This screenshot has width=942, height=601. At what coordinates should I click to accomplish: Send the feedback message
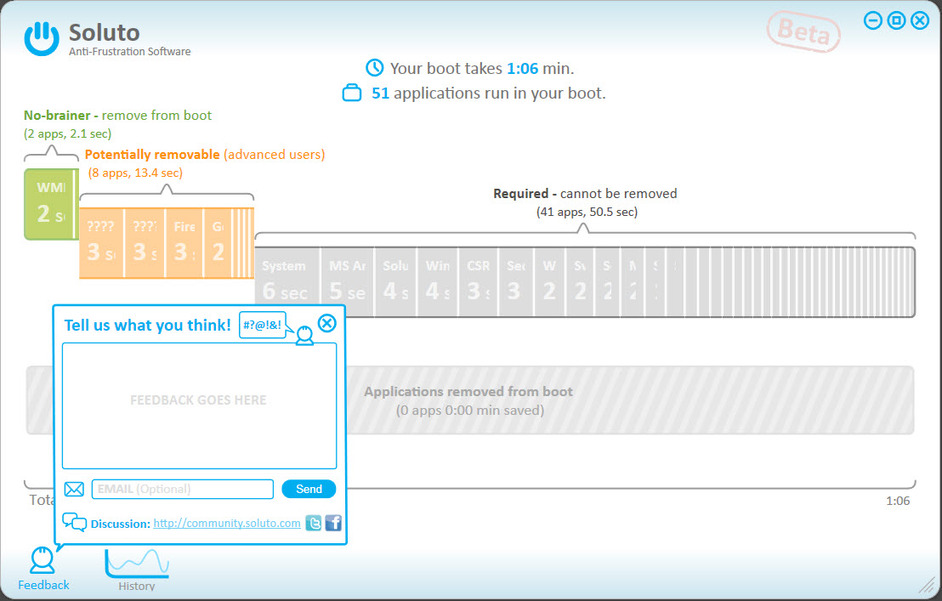point(309,489)
